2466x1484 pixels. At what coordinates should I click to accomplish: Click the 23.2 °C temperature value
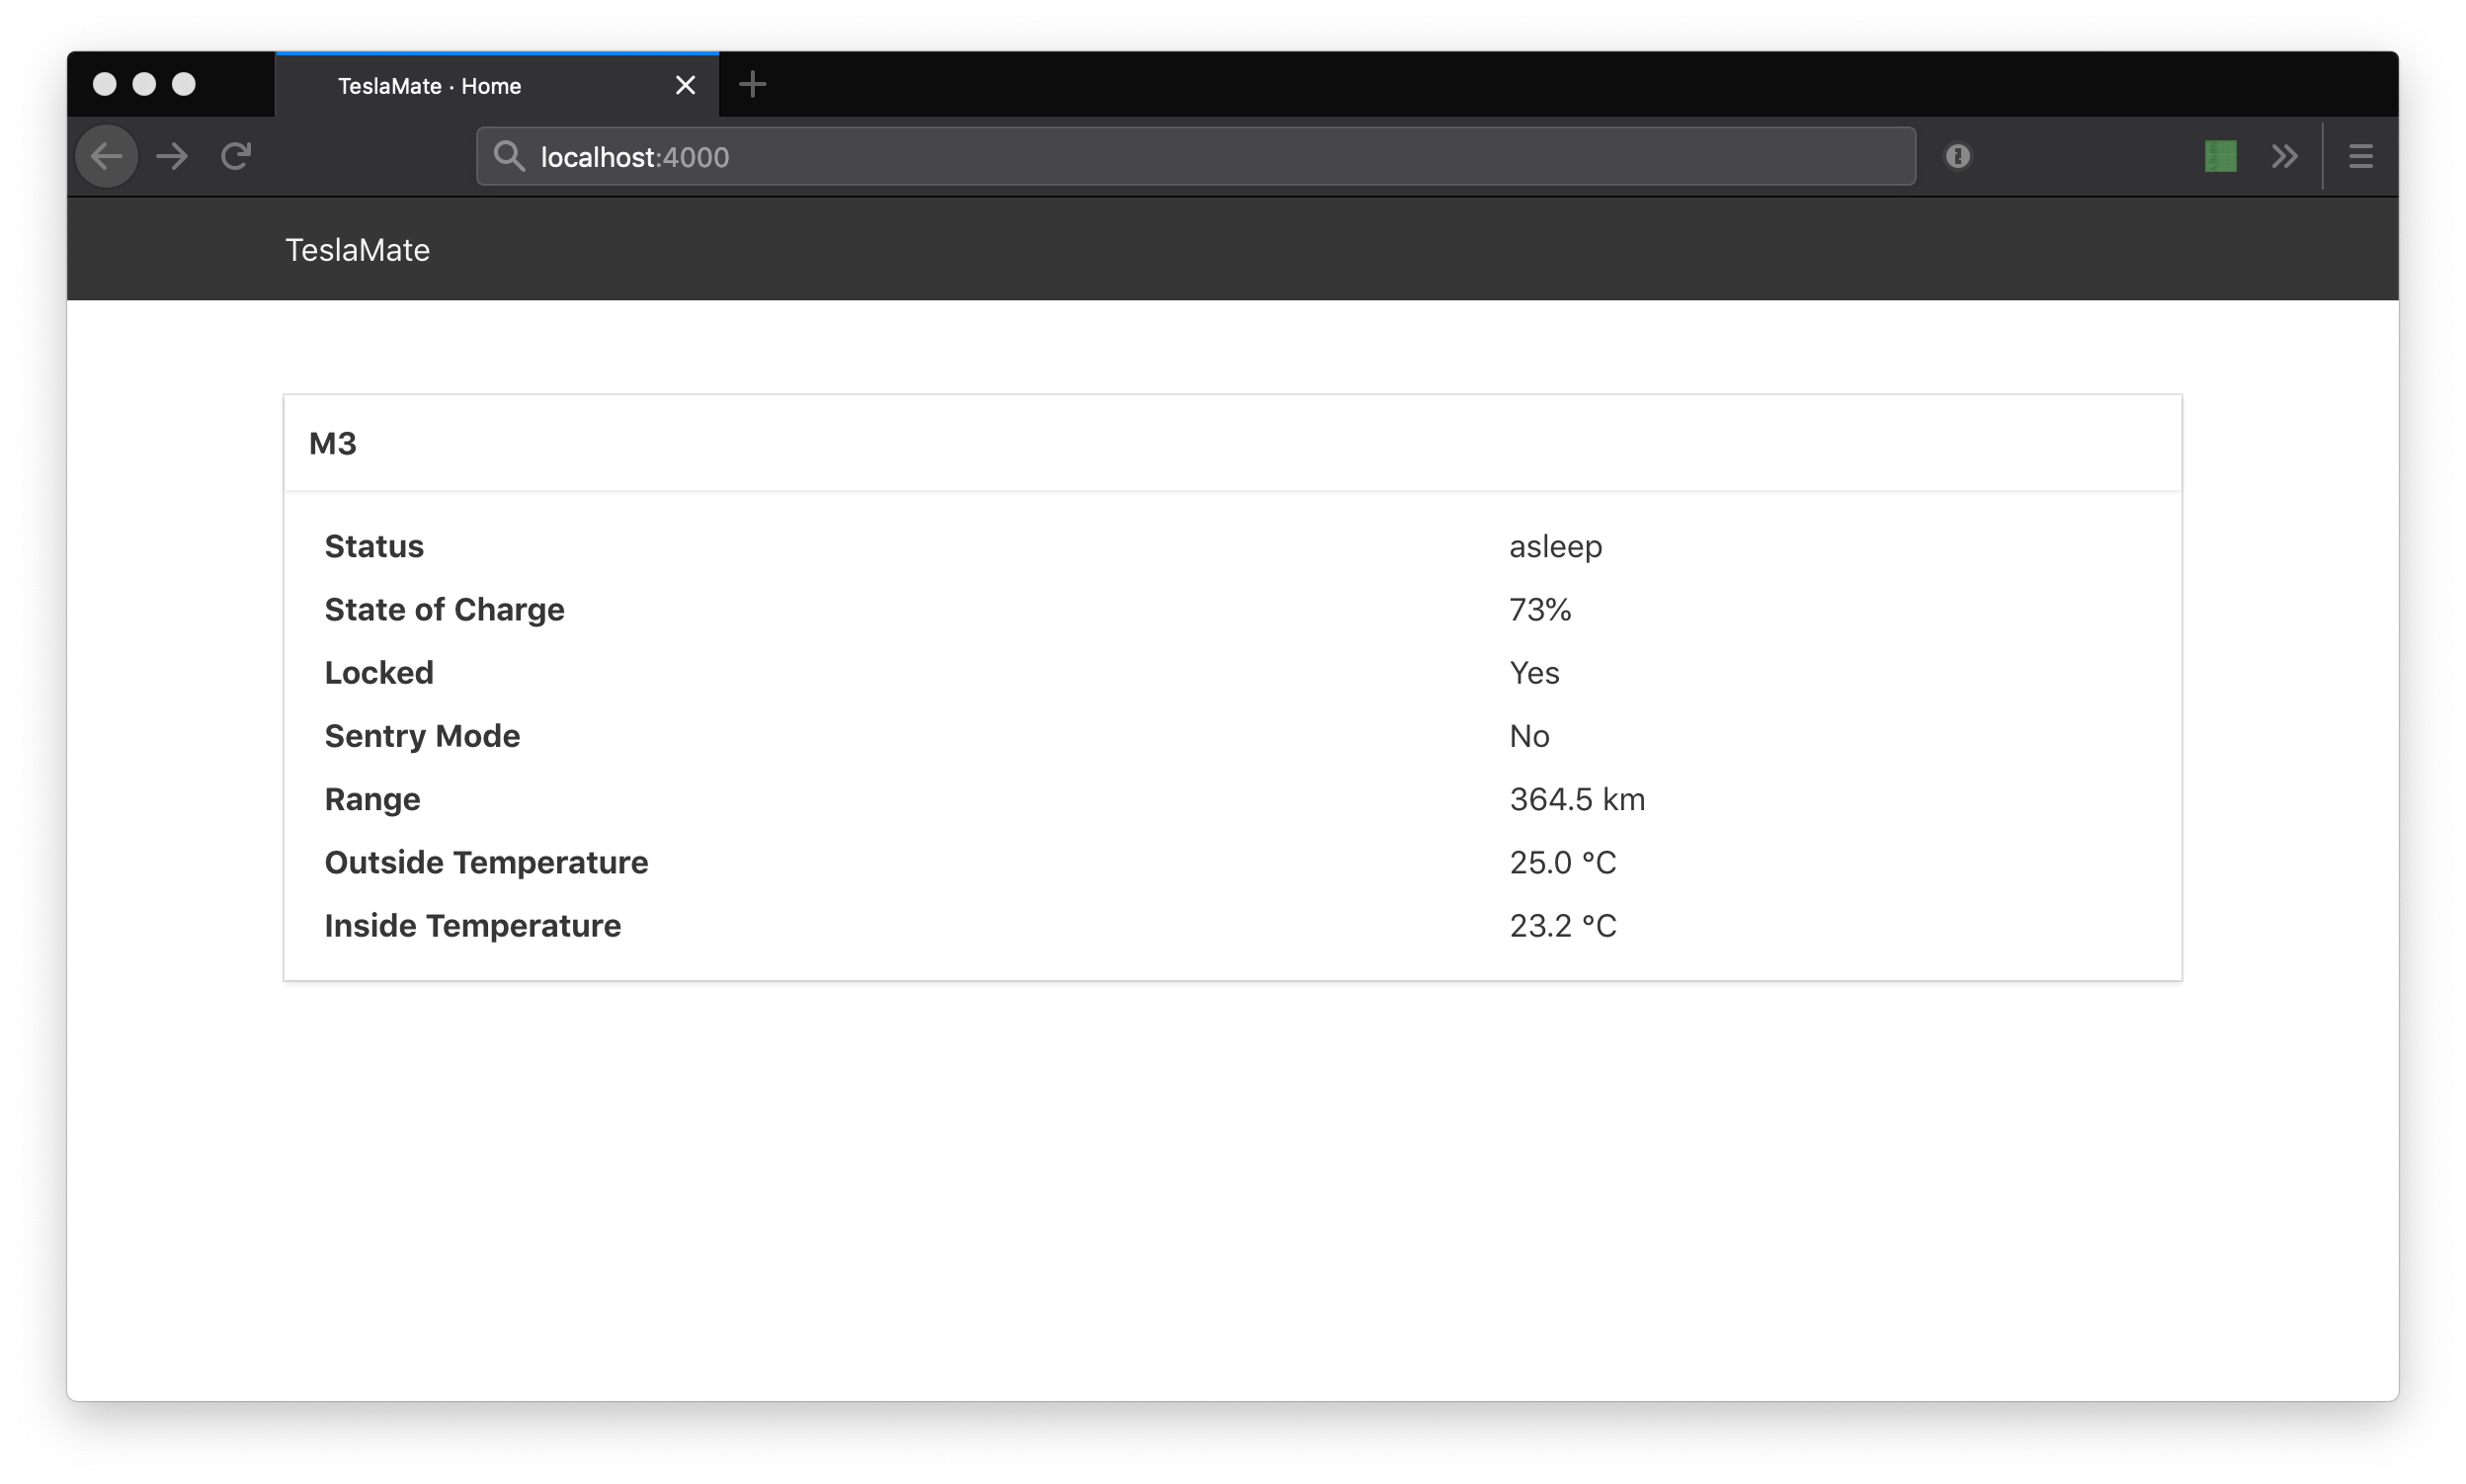1563,926
